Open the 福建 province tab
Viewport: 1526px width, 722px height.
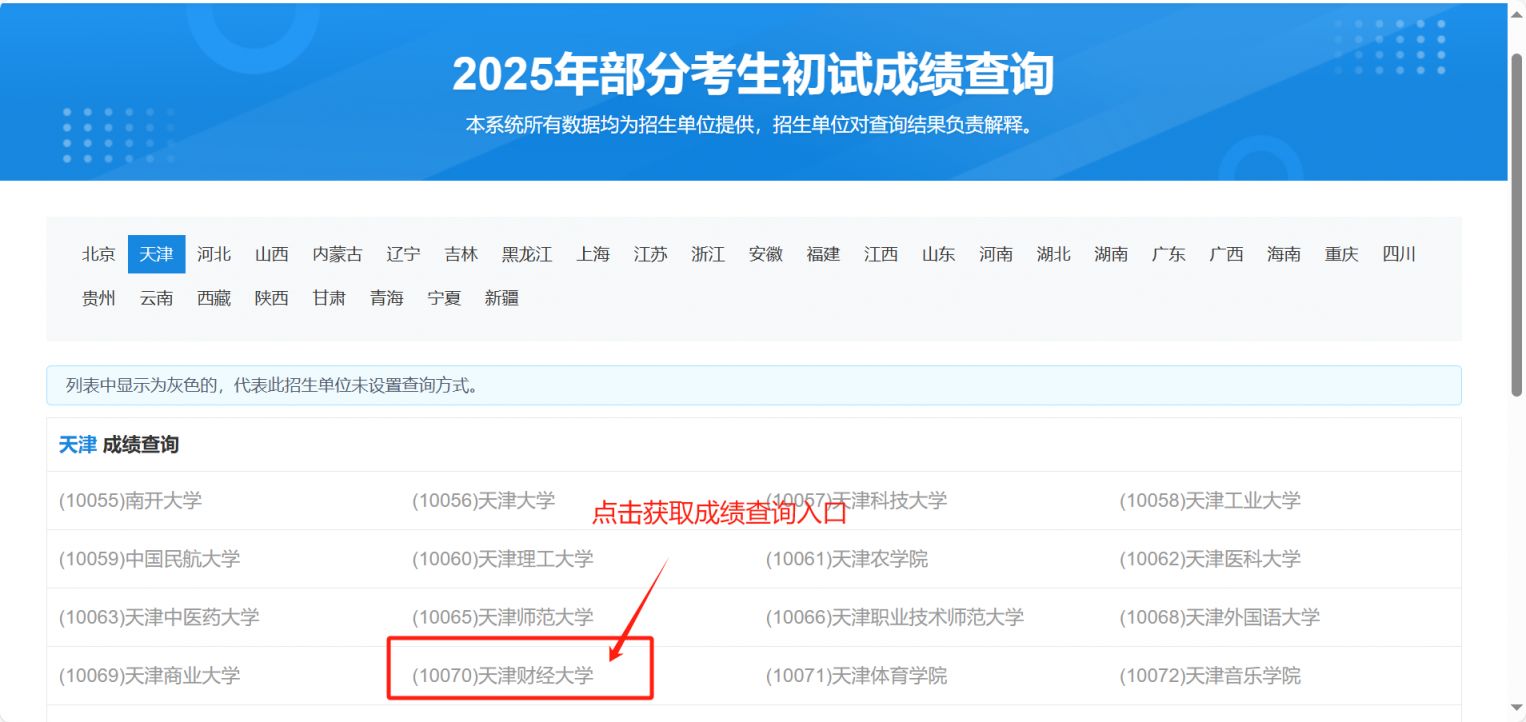coord(824,254)
